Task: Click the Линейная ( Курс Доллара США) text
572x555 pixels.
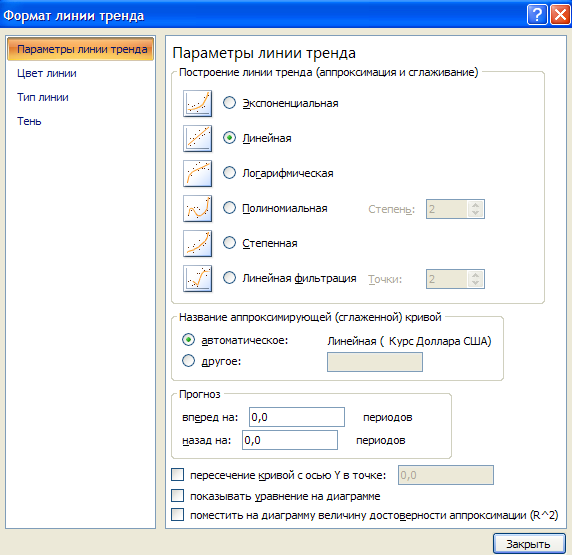Action: (x=409, y=341)
